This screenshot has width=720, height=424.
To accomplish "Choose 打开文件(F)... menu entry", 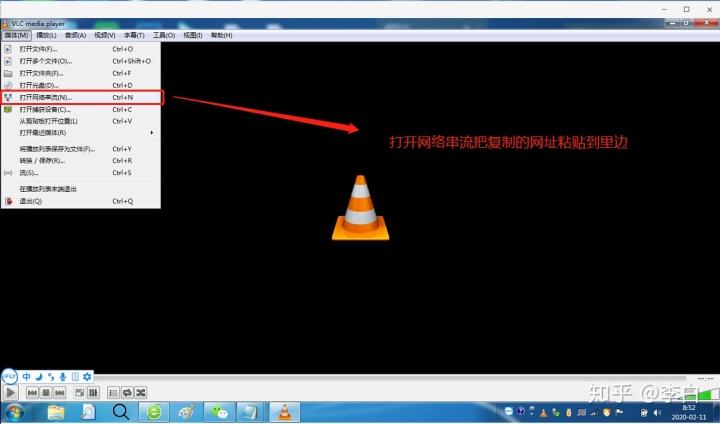I will [x=81, y=49].
